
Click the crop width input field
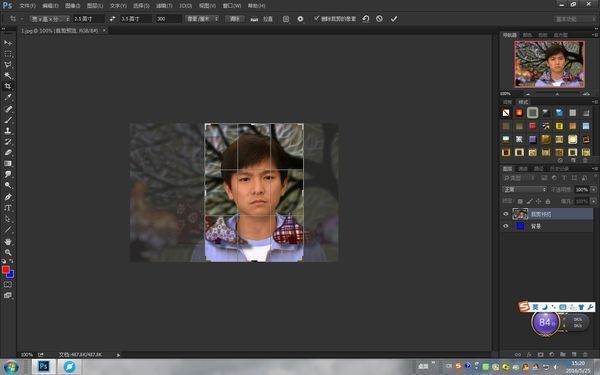[x=88, y=19]
